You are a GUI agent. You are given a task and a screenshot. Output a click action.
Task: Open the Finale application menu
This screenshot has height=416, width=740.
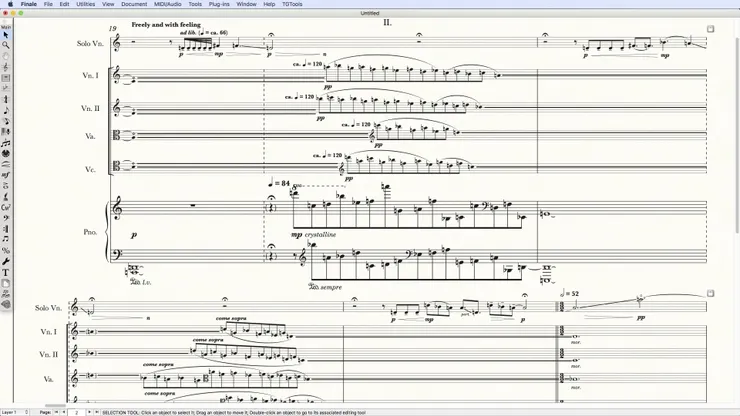click(x=29, y=4)
